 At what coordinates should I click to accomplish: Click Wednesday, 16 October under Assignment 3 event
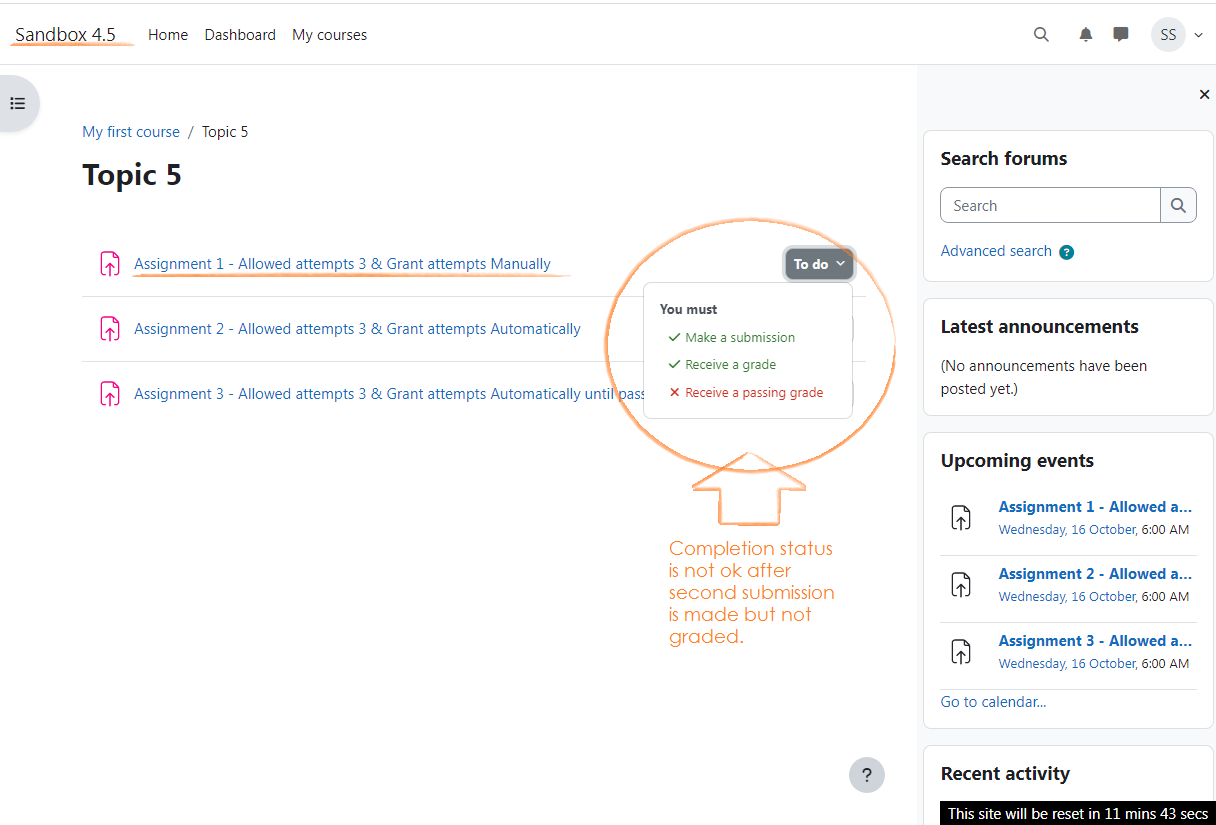(1067, 664)
